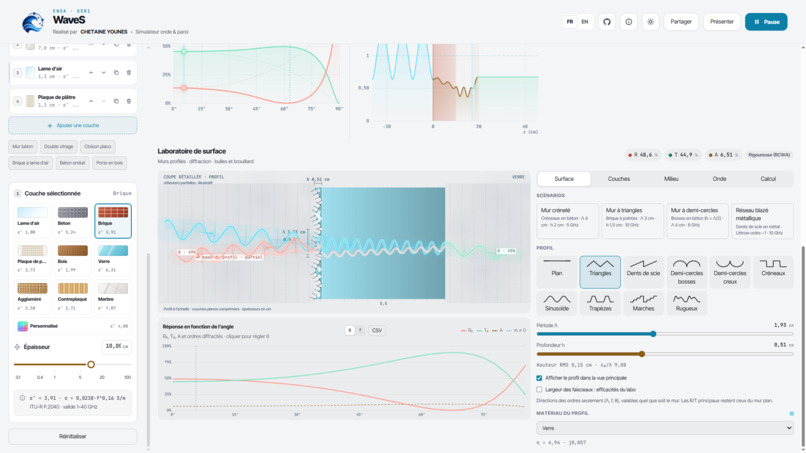This screenshot has width=806, height=453.
Task: Open the Matériau du profil Verre dropdown
Action: pyautogui.click(x=665, y=428)
